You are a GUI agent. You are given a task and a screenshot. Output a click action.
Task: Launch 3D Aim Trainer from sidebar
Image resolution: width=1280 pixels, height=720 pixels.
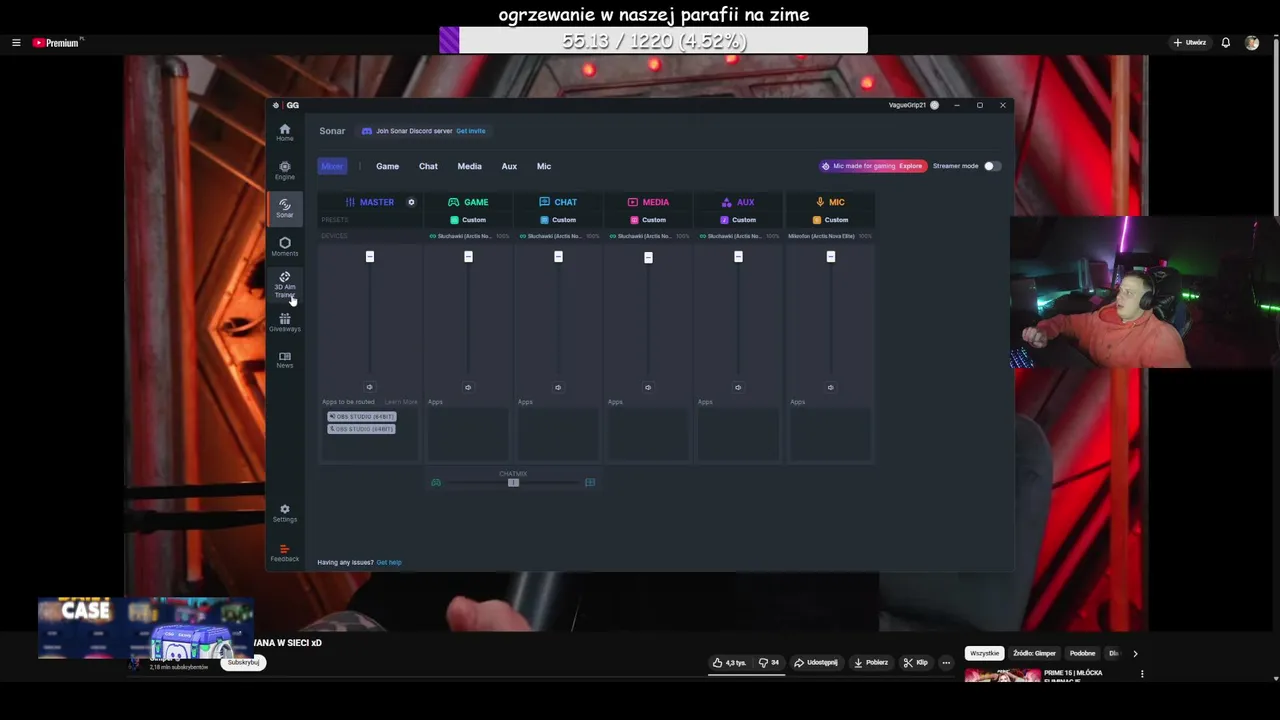click(x=285, y=284)
